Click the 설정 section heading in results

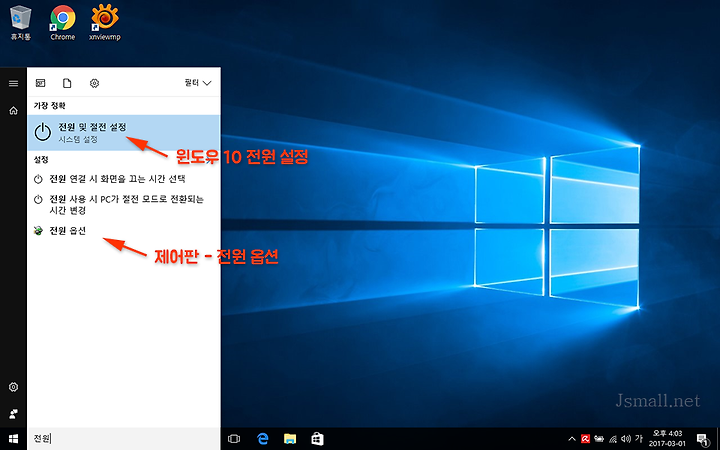tap(41, 160)
